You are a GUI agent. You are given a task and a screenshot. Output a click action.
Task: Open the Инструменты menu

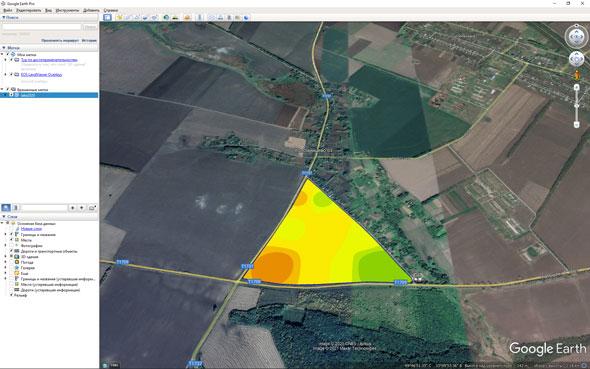tap(67, 10)
